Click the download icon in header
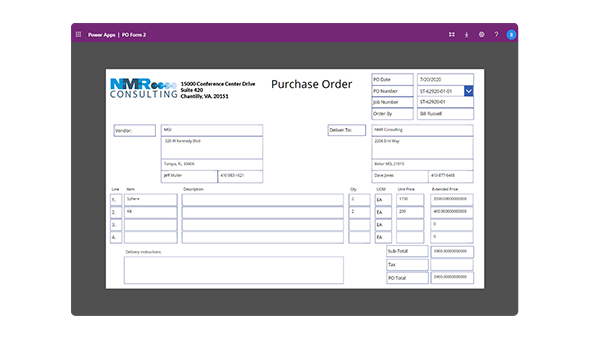The image size is (590, 360). (467, 35)
